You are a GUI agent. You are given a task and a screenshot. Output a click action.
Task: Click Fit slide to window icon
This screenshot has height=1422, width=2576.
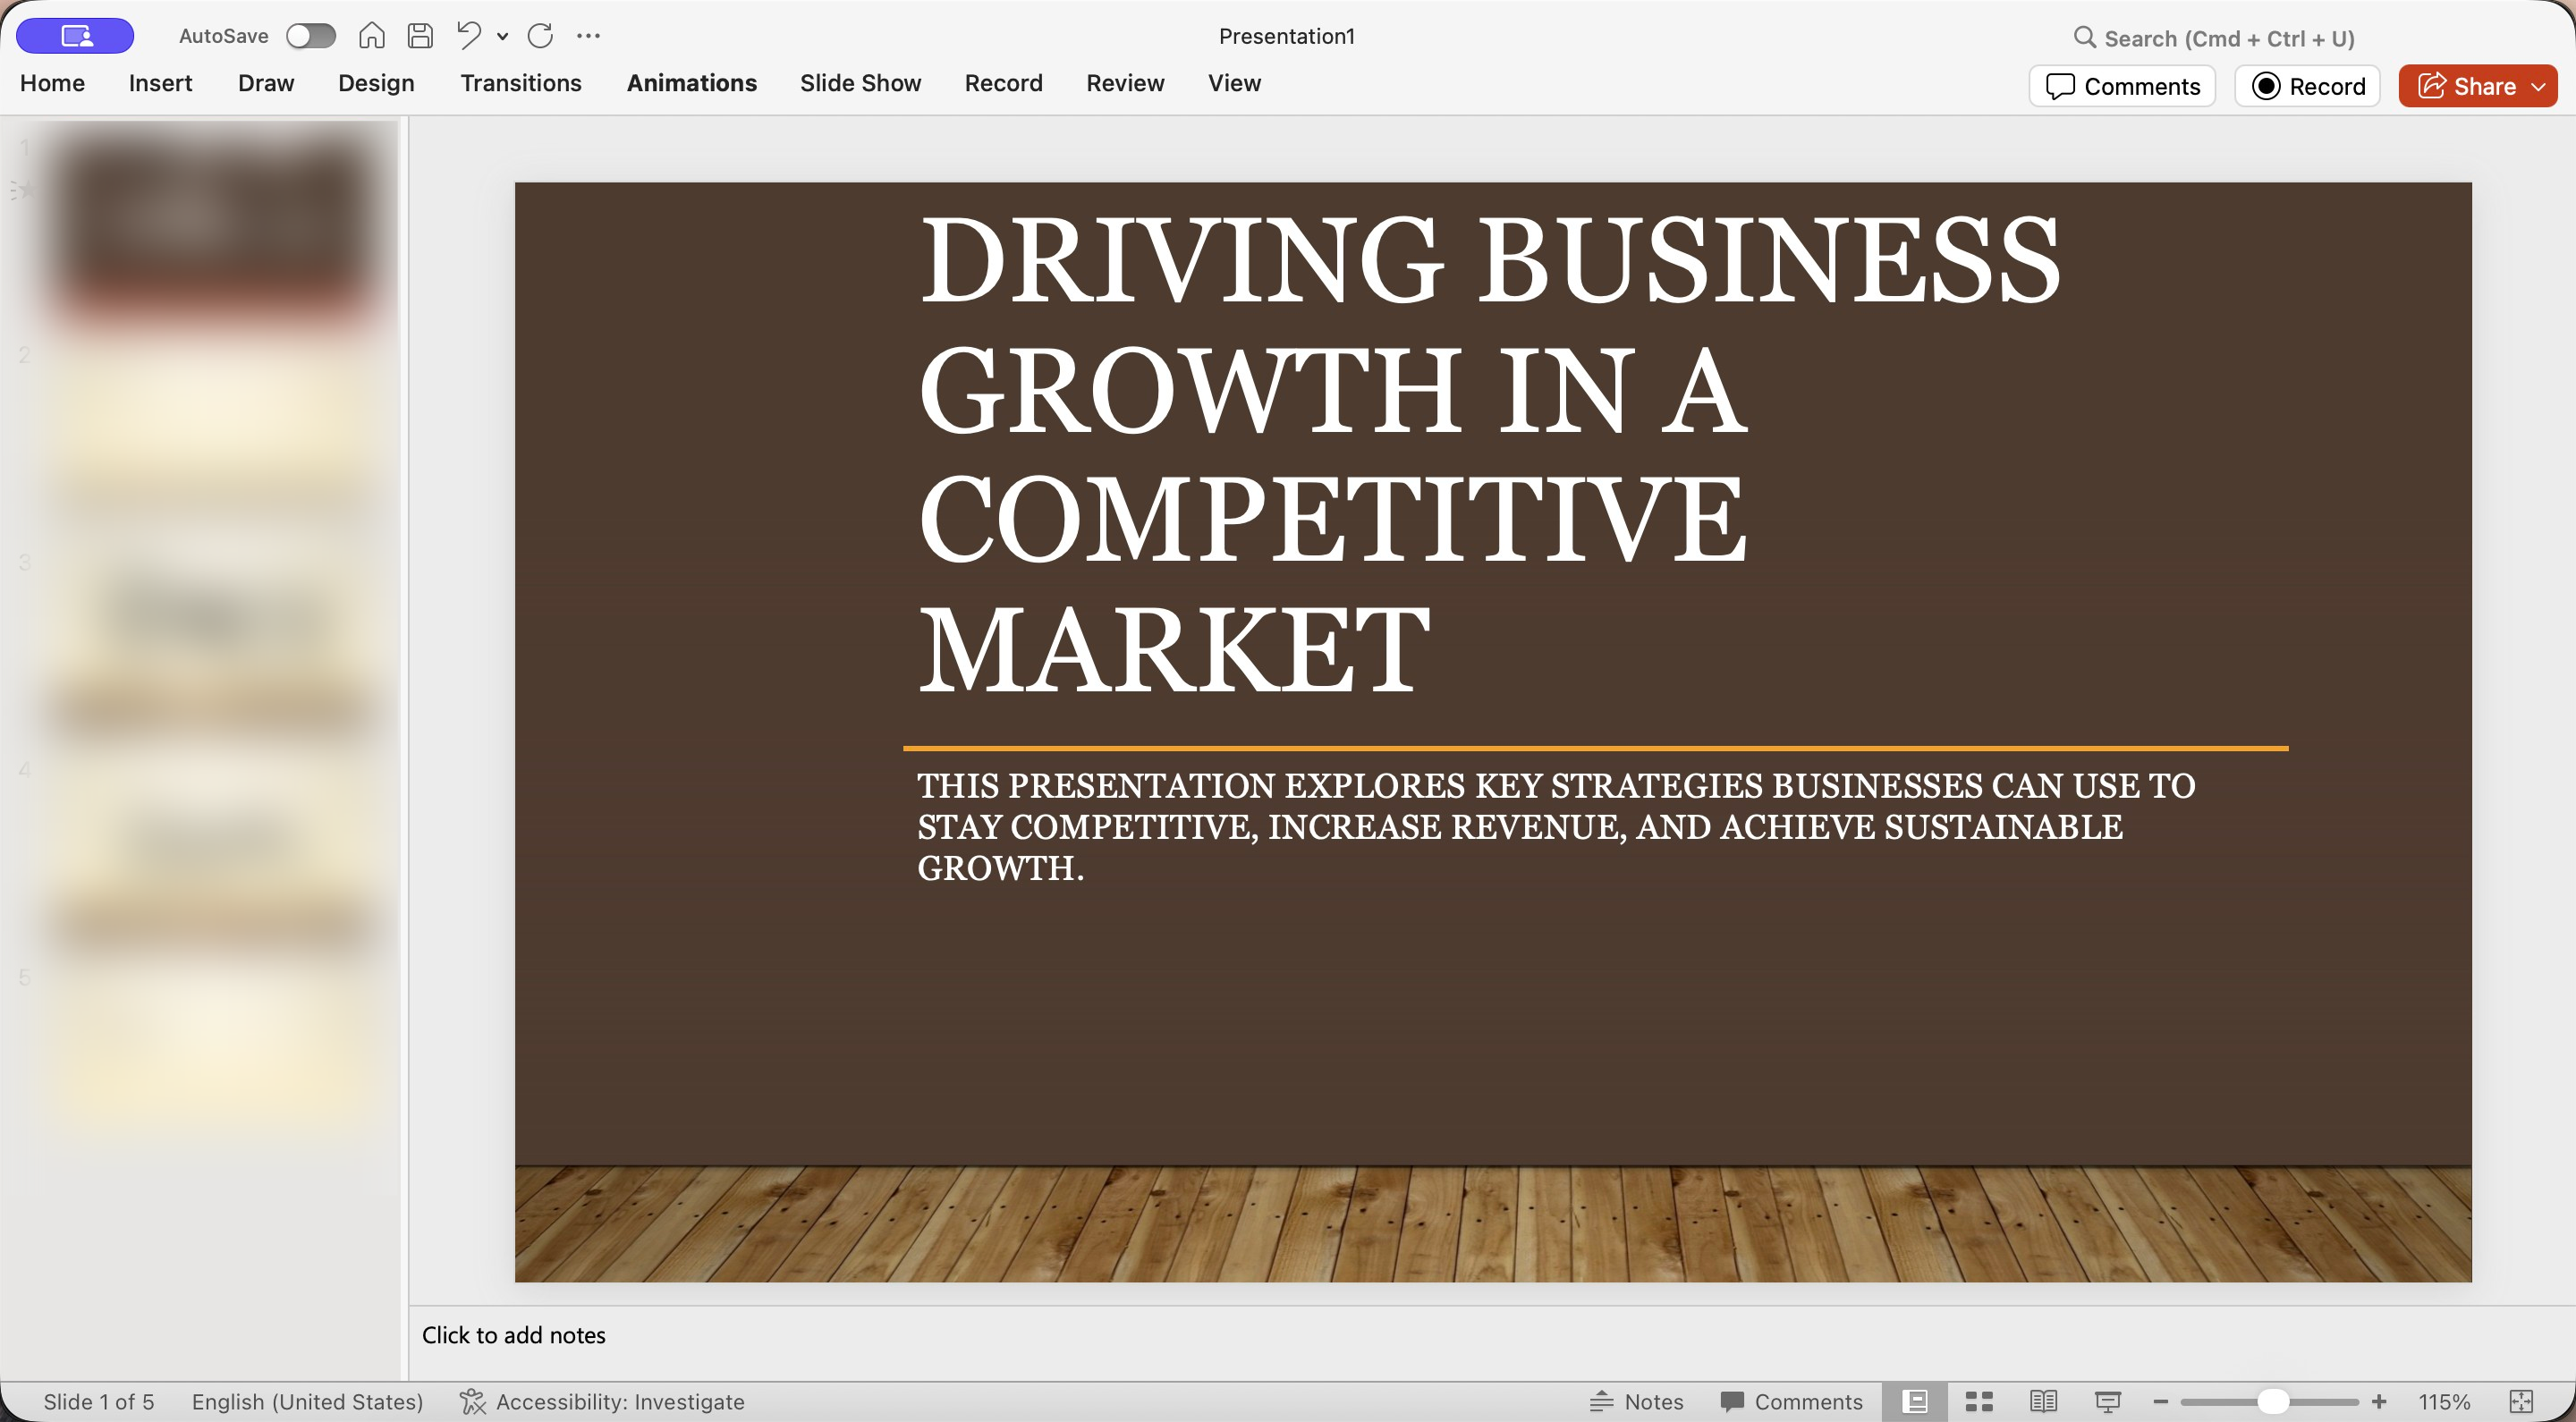[2521, 1401]
